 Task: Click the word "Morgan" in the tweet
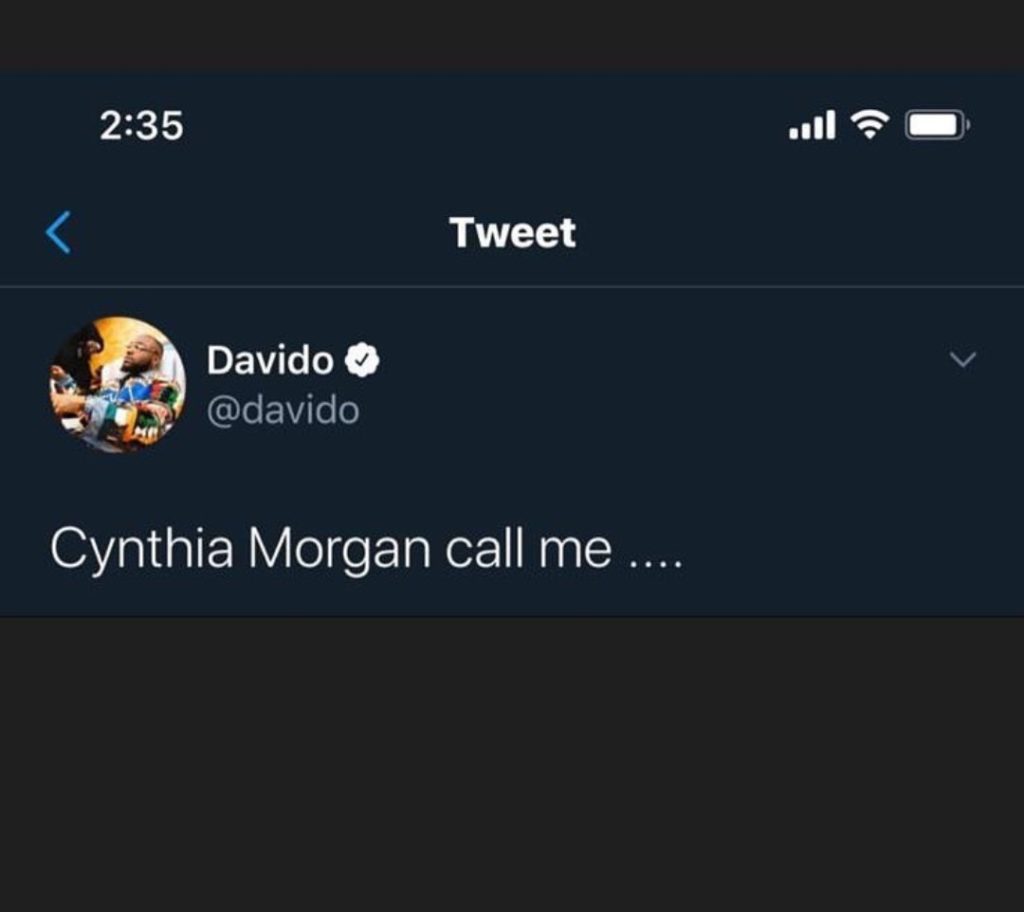coord(339,549)
